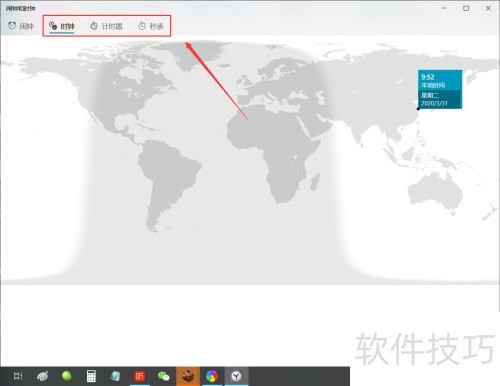Image resolution: width=500 pixels, height=386 pixels.
Task: Switch to the colorful pinwheel app in taskbar
Action: tap(212, 376)
